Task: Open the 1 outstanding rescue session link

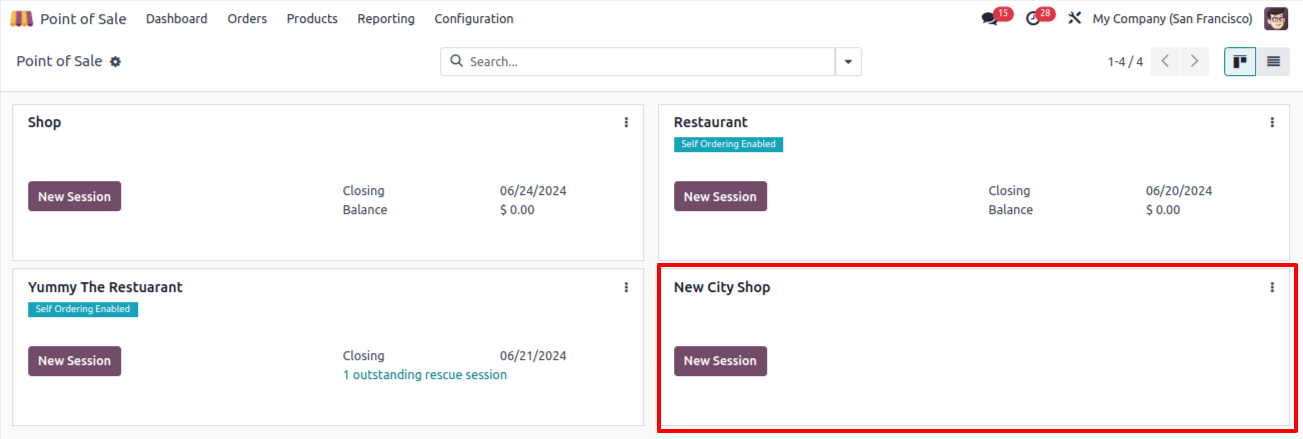Action: click(x=425, y=375)
